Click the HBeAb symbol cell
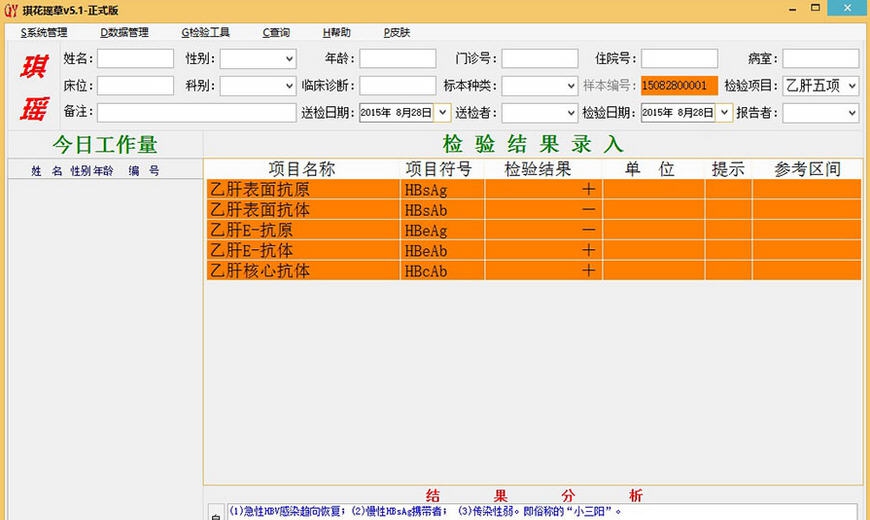 click(442, 250)
